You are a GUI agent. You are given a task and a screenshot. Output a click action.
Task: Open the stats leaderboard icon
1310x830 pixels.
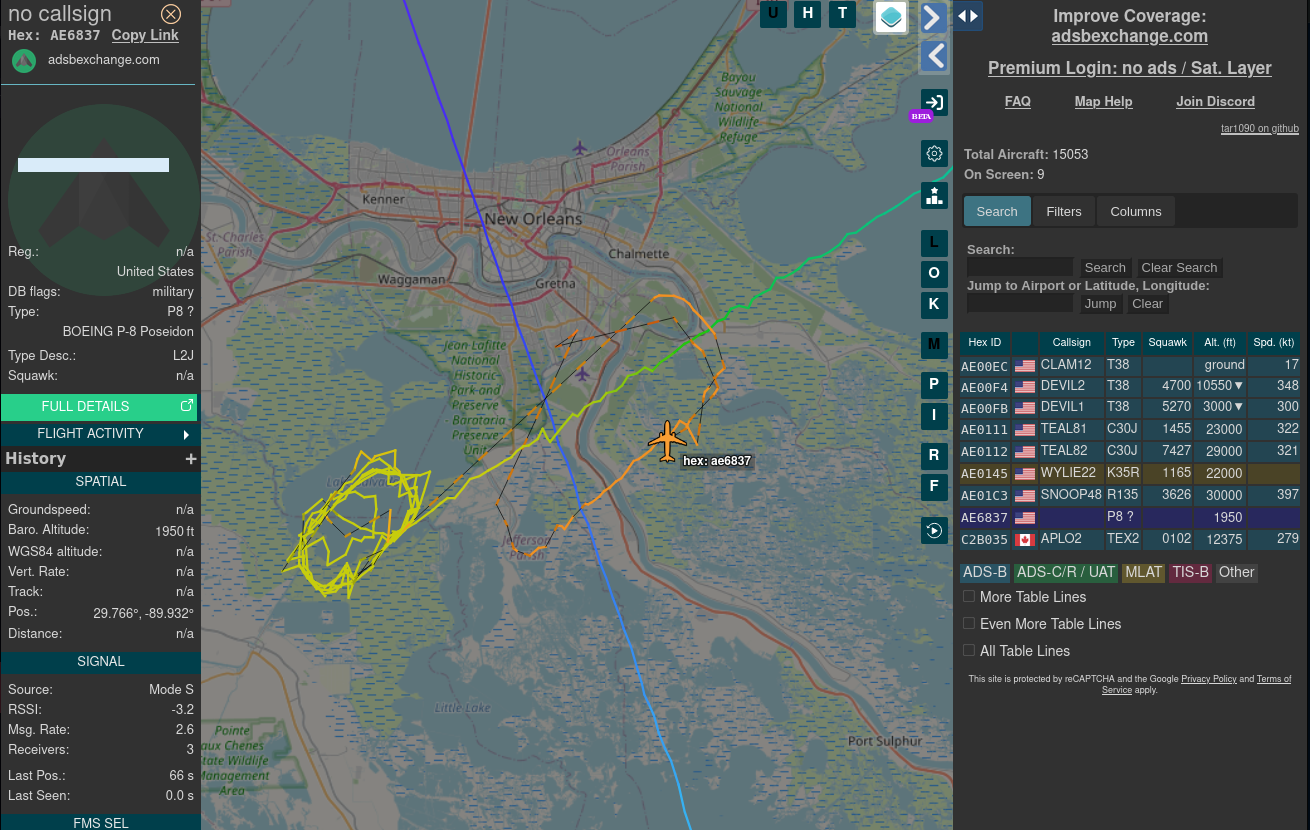(934, 195)
